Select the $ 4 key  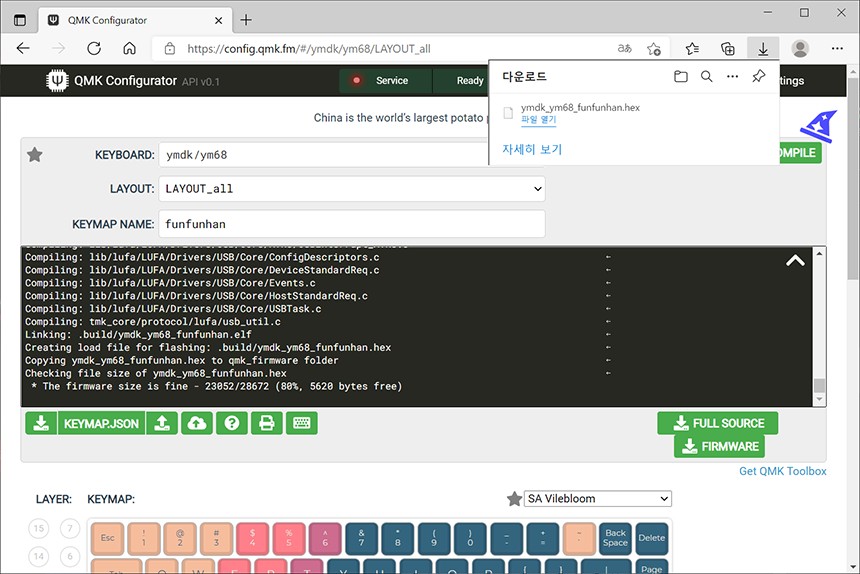point(252,538)
